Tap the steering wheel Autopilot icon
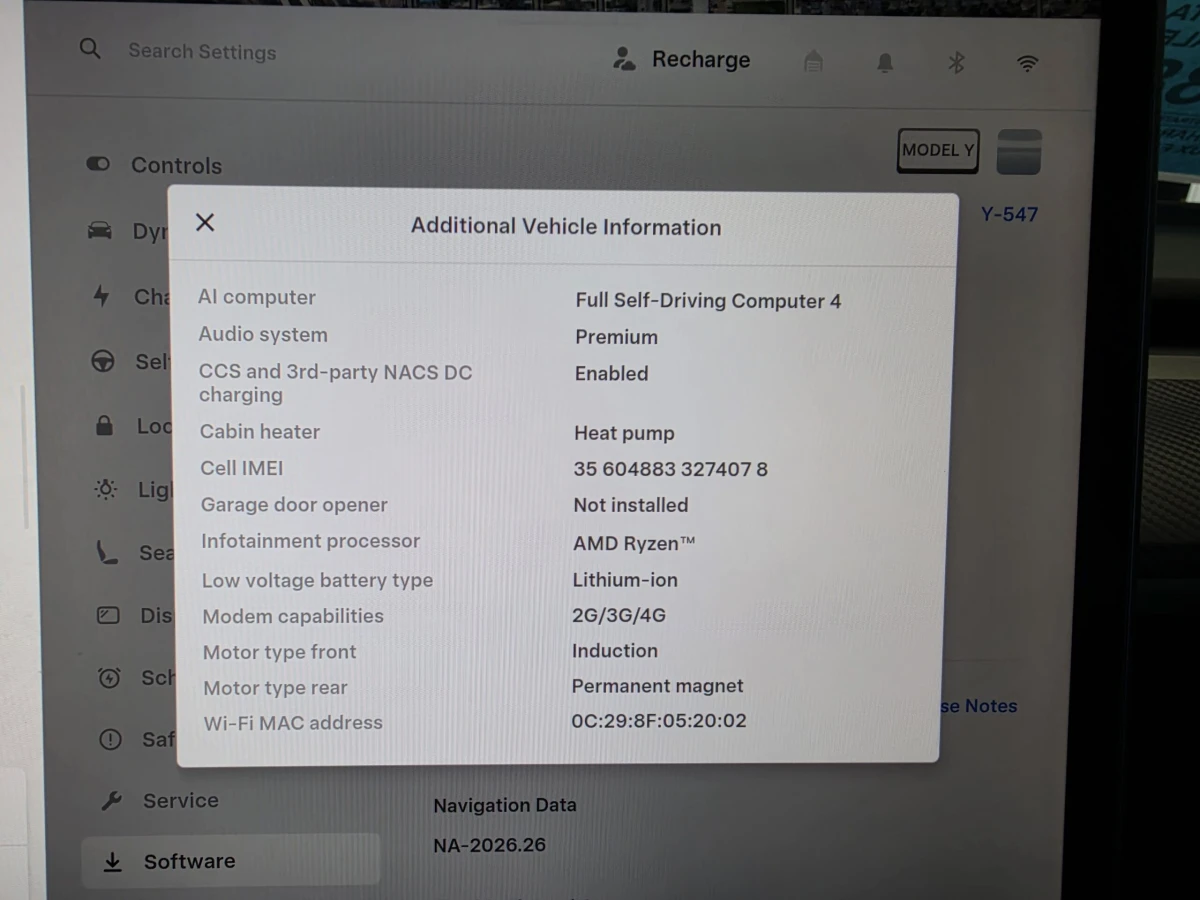This screenshot has height=900, width=1200. pyautogui.click(x=103, y=362)
